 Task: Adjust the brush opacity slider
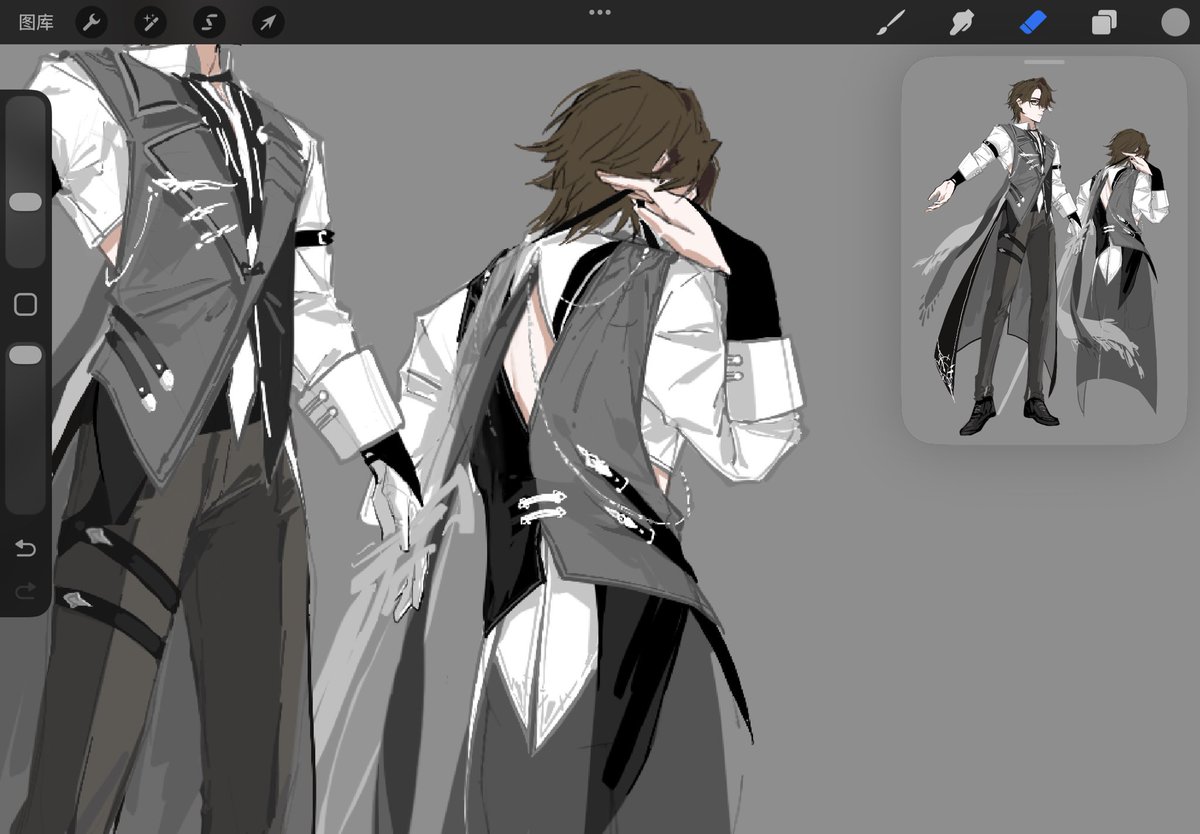tap(23, 353)
